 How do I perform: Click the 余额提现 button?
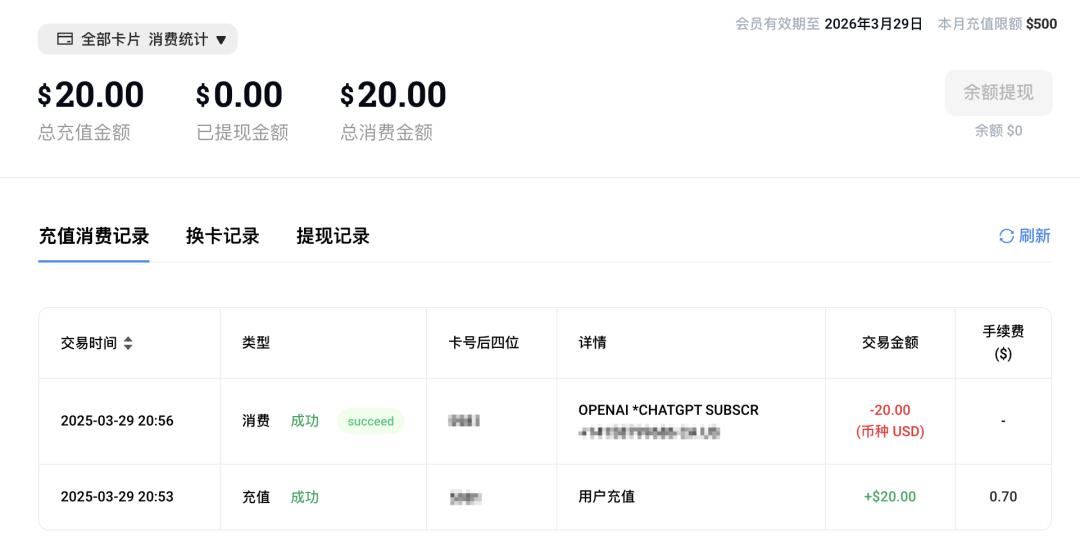[x=998, y=92]
